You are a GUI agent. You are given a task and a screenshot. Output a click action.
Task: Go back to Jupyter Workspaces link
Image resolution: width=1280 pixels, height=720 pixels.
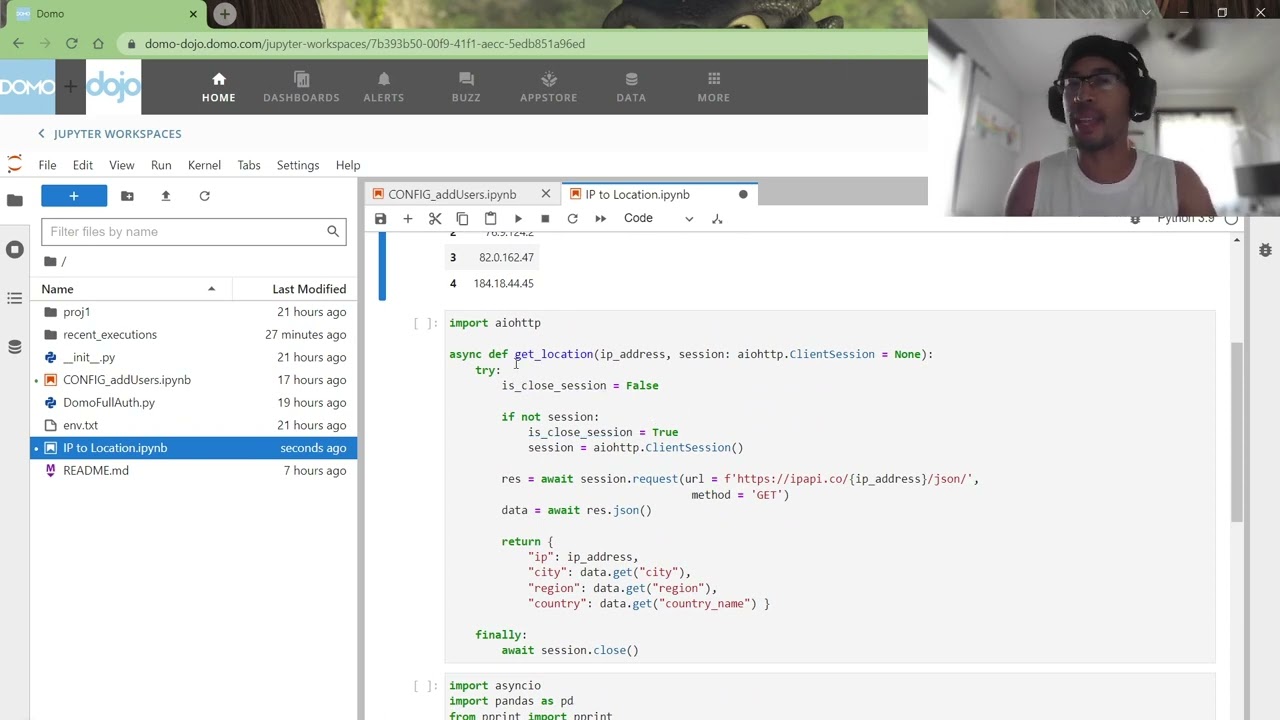(x=110, y=134)
